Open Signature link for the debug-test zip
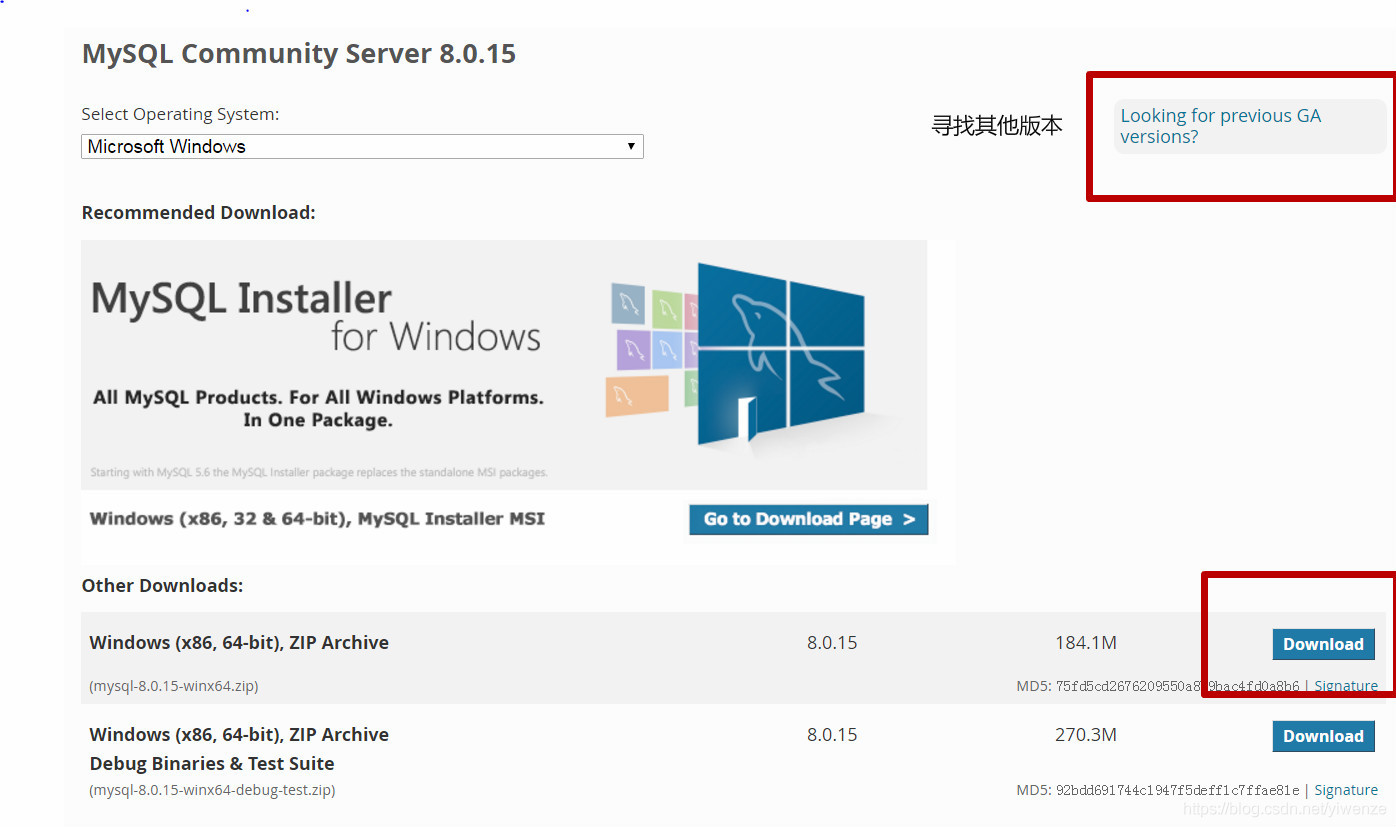This screenshot has width=1396, height=827. (x=1346, y=790)
